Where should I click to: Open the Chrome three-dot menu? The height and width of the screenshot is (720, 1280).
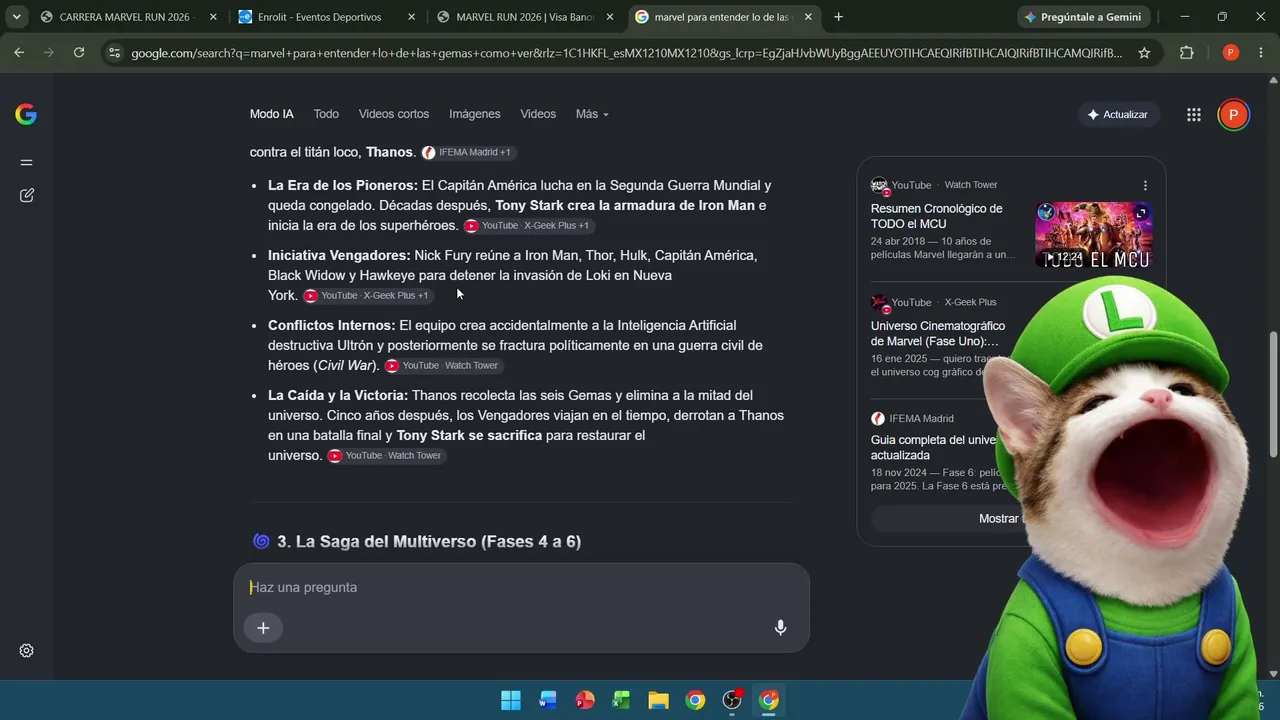[1261, 53]
